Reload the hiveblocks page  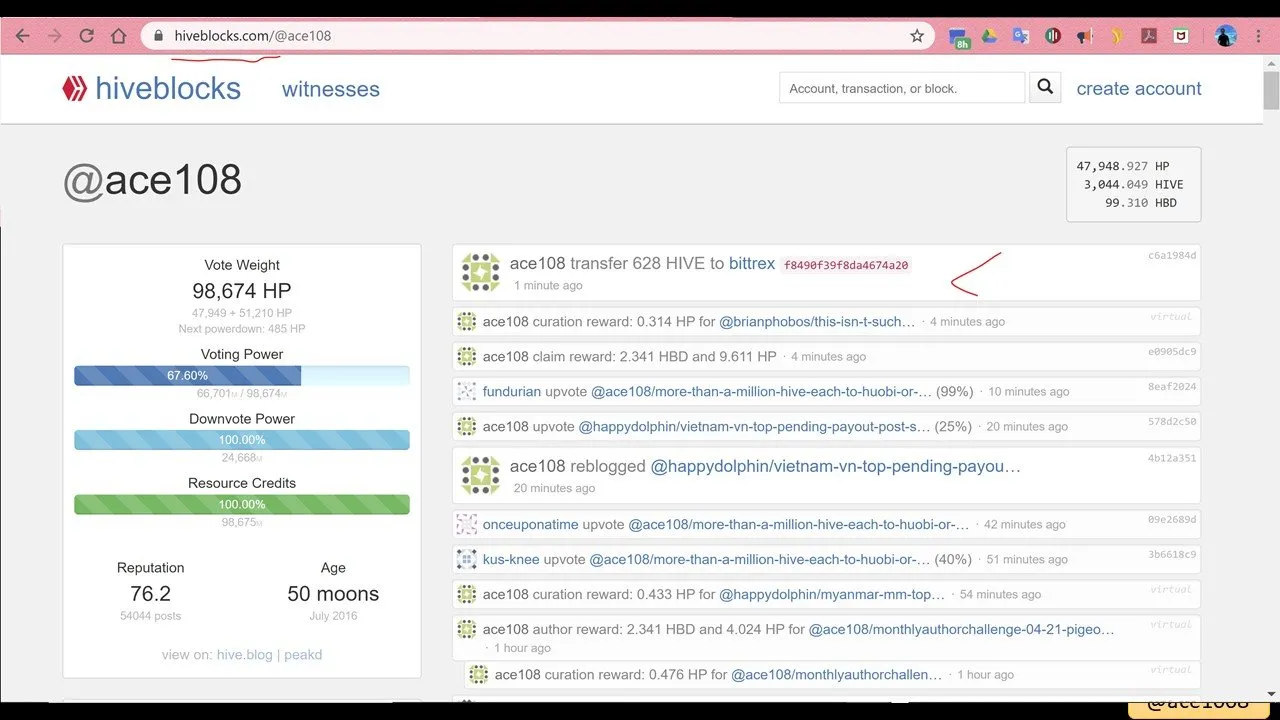pos(87,36)
